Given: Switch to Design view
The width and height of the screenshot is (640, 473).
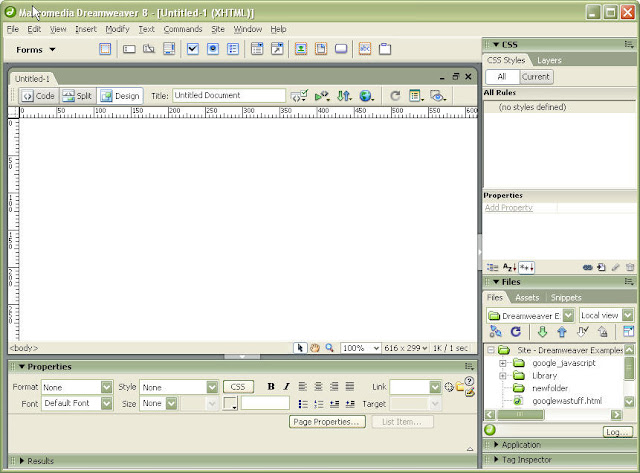Looking at the screenshot, I should point(120,96).
